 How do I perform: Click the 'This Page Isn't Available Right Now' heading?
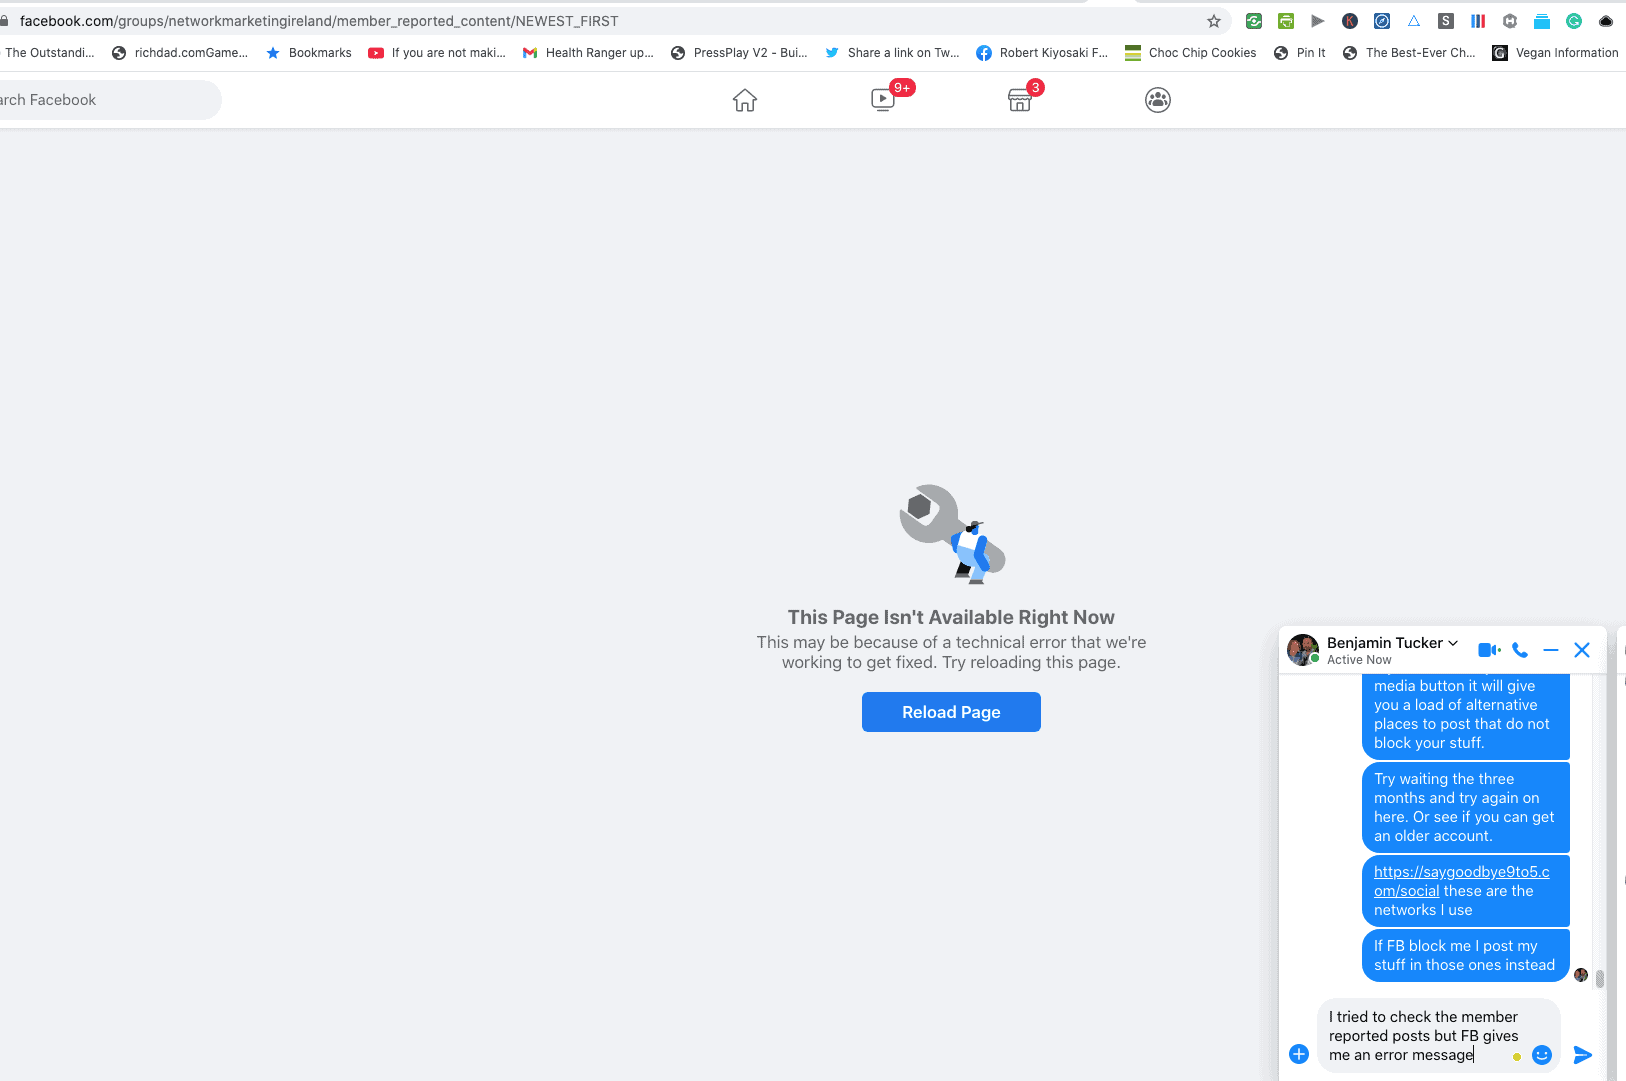(x=951, y=617)
